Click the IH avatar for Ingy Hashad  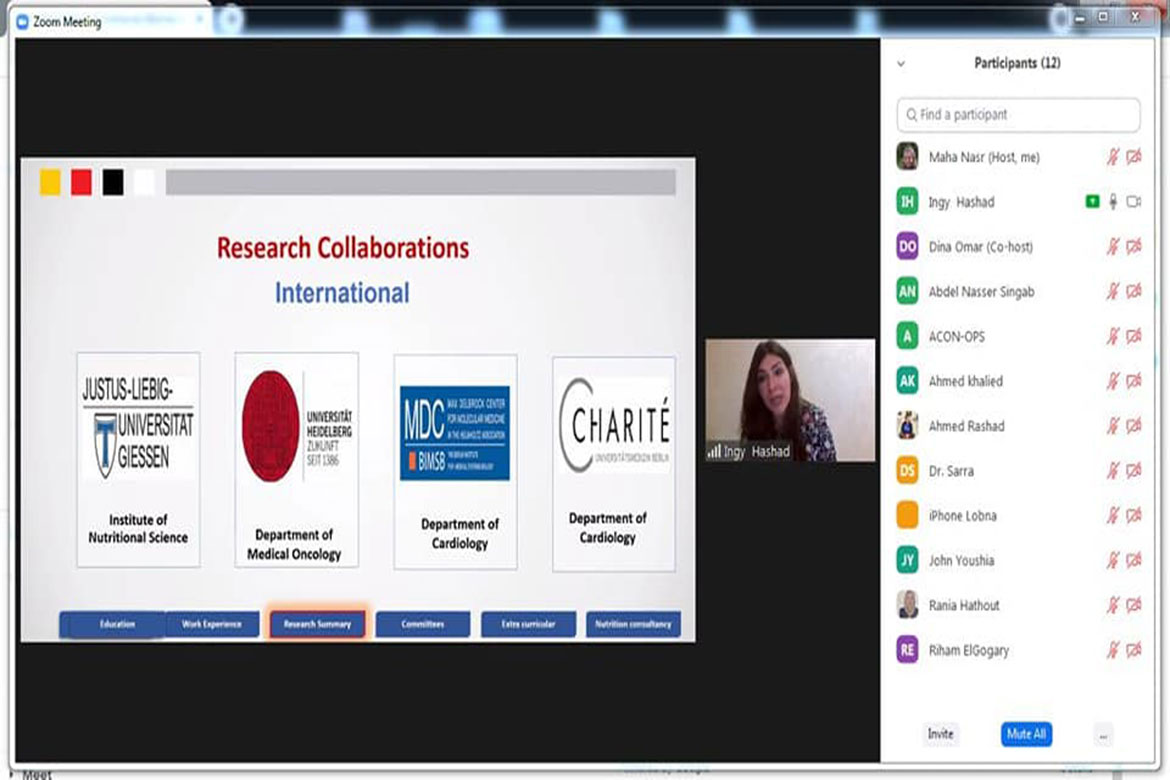pos(907,202)
